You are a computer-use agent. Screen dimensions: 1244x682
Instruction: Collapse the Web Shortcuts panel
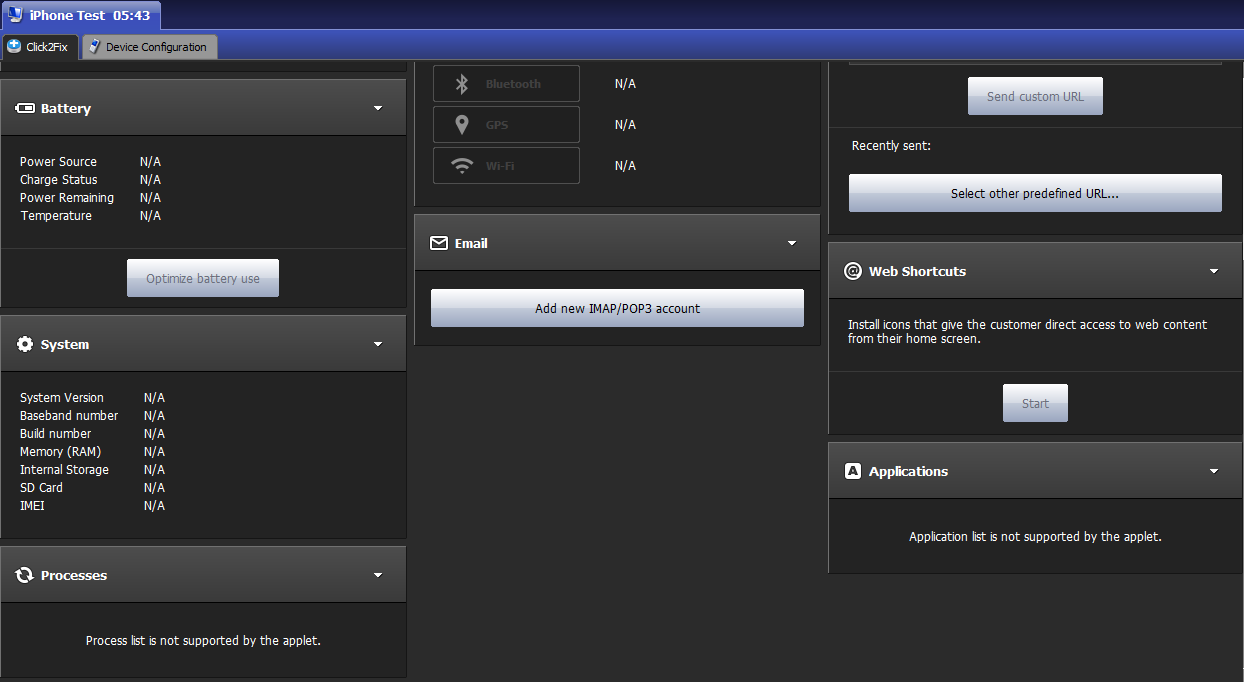[x=1213, y=270]
